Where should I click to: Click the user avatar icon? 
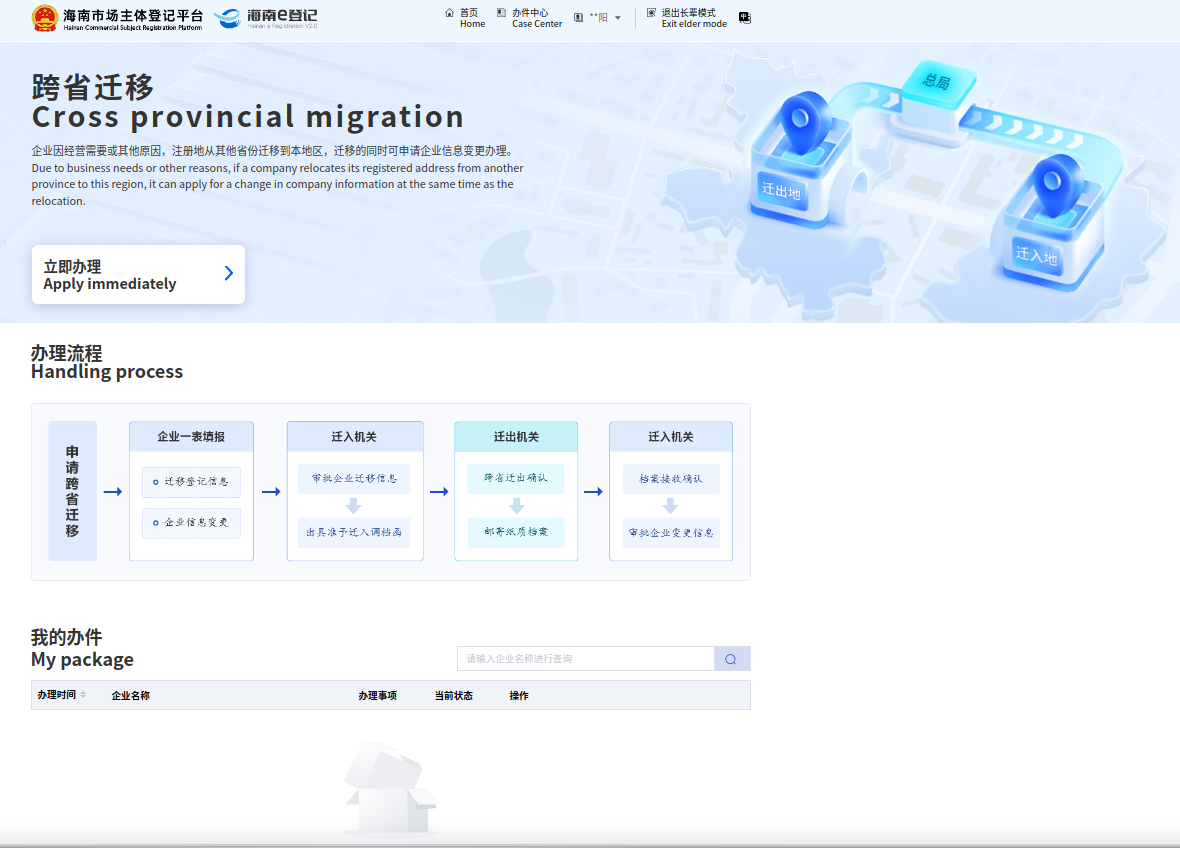click(578, 18)
